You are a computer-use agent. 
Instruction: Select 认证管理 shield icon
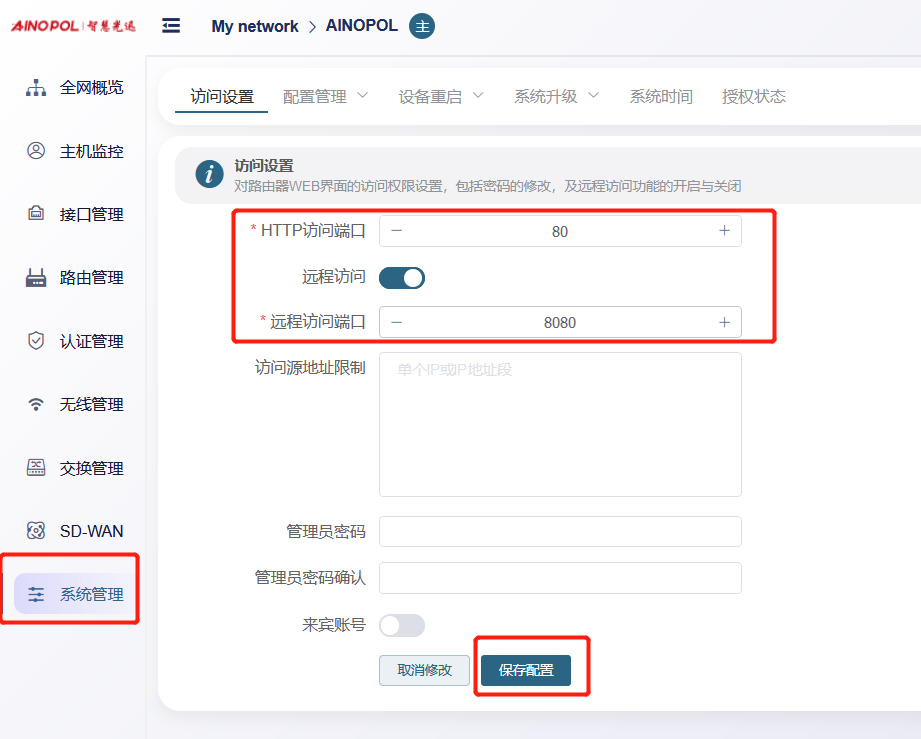[x=36, y=341]
